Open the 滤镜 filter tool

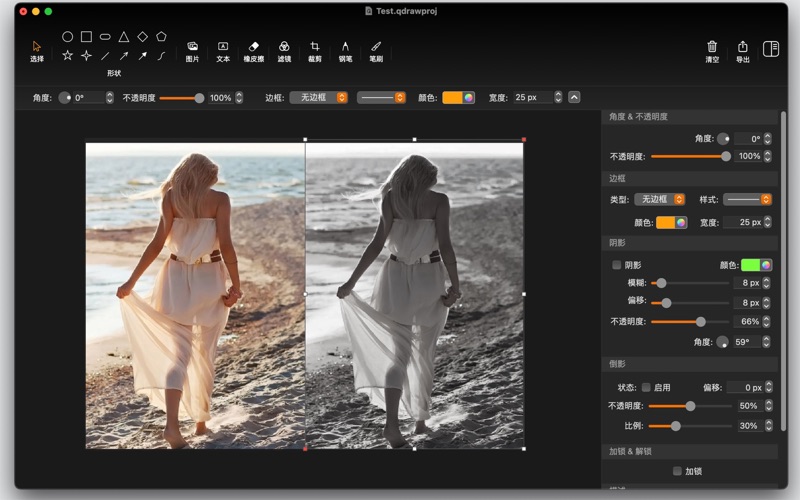click(284, 47)
